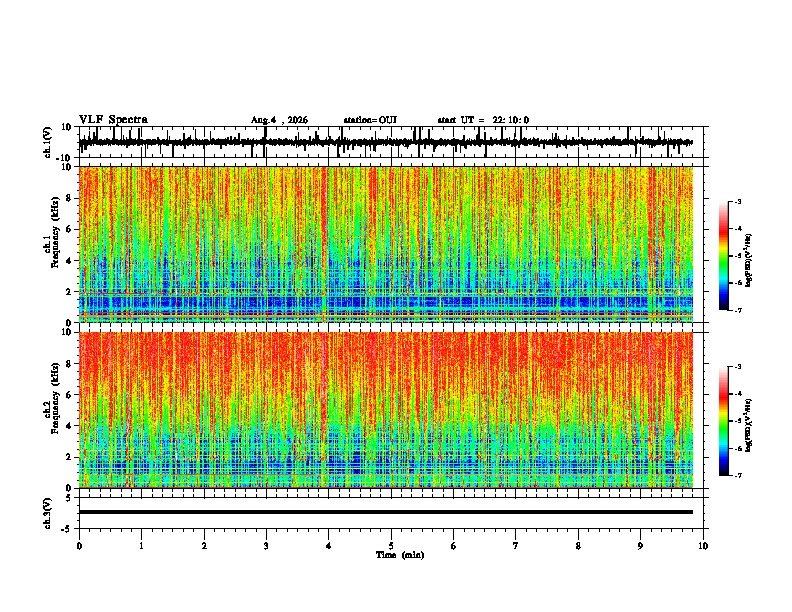Click the "9" tick label on the Time axis
Screen dimensions: 792x612
coord(640,546)
